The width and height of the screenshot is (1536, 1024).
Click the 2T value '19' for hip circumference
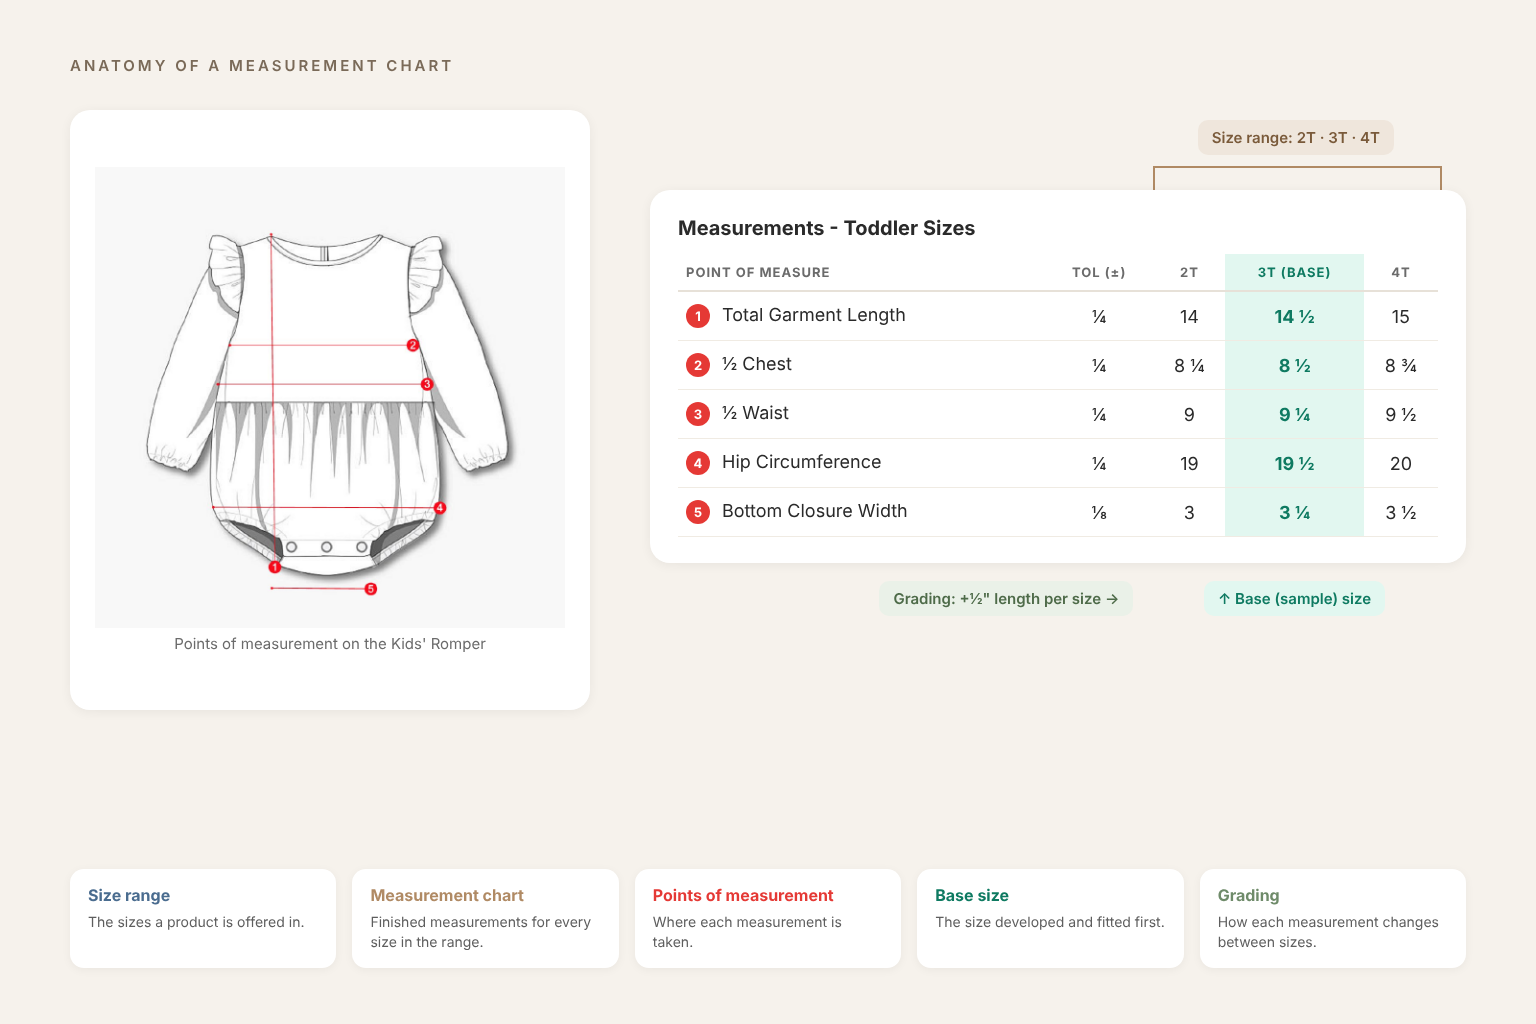click(x=1189, y=464)
